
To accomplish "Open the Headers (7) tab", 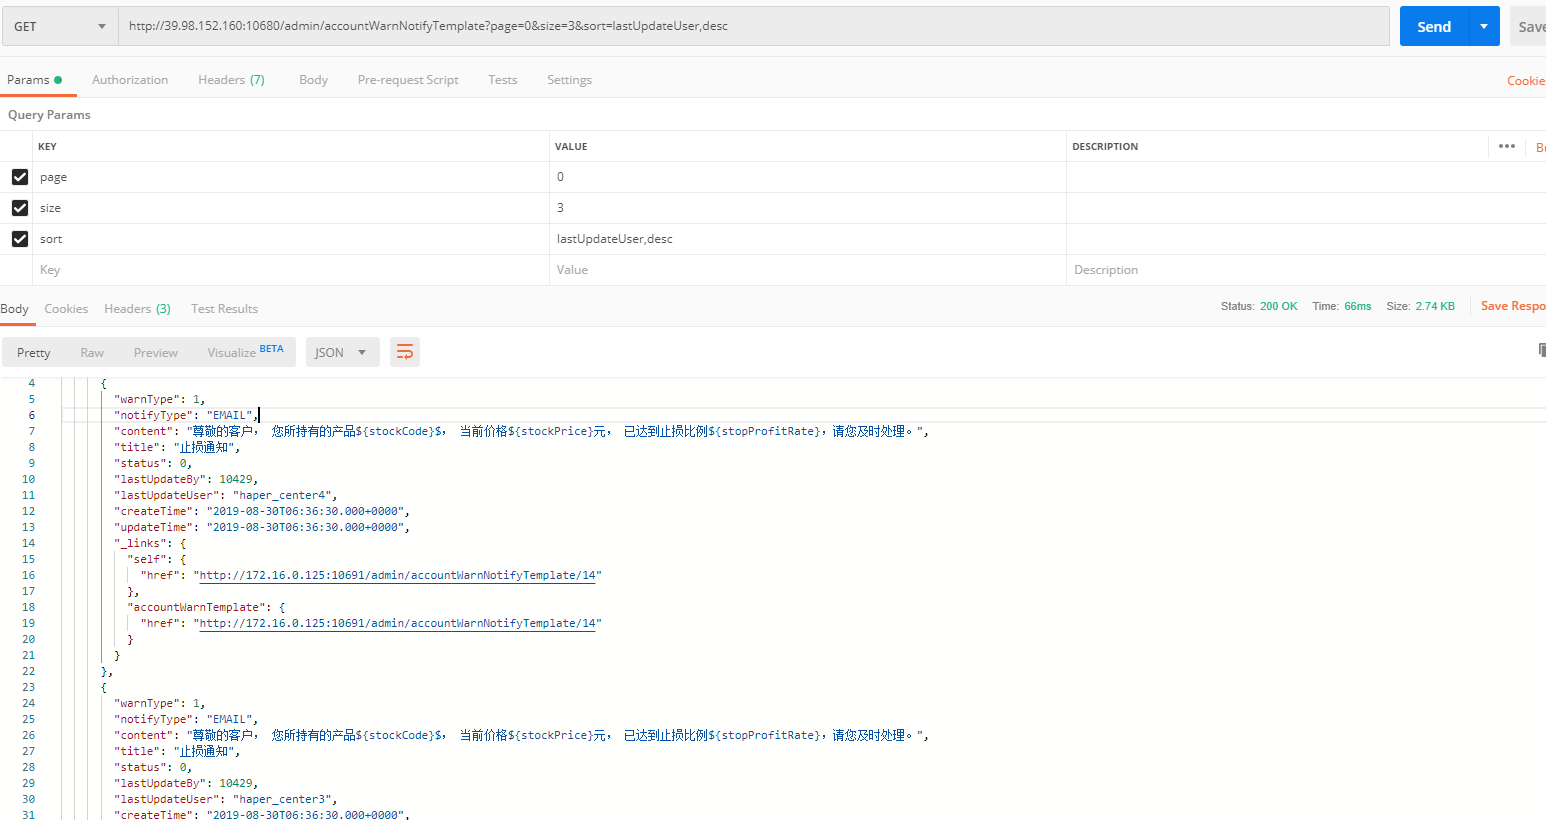I will point(231,80).
